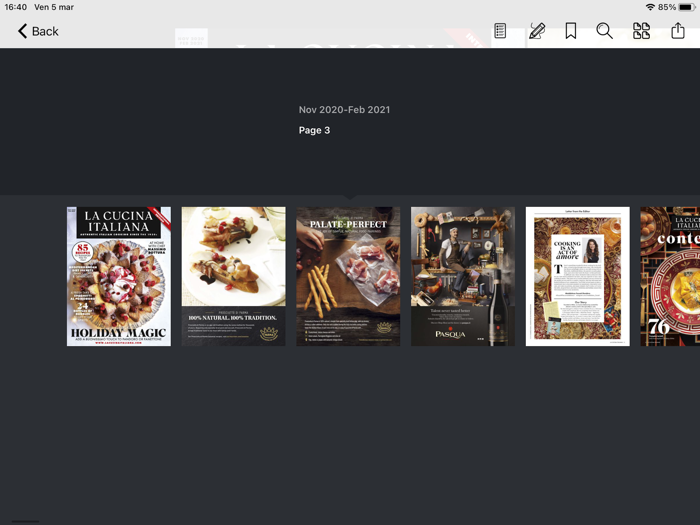Open the '100% Natural, 100% Tradition' page thumbnail

pos(233,276)
